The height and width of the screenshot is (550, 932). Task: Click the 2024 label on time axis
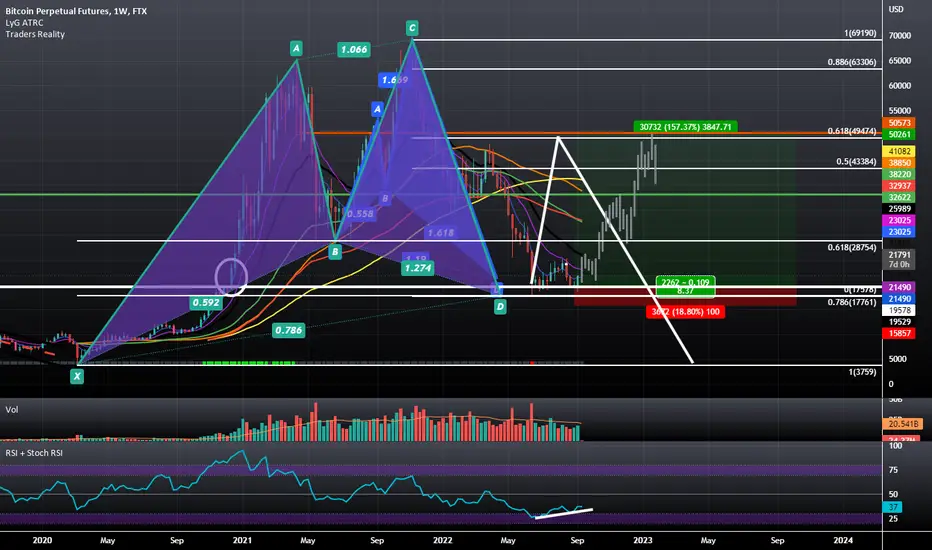pyautogui.click(x=843, y=540)
